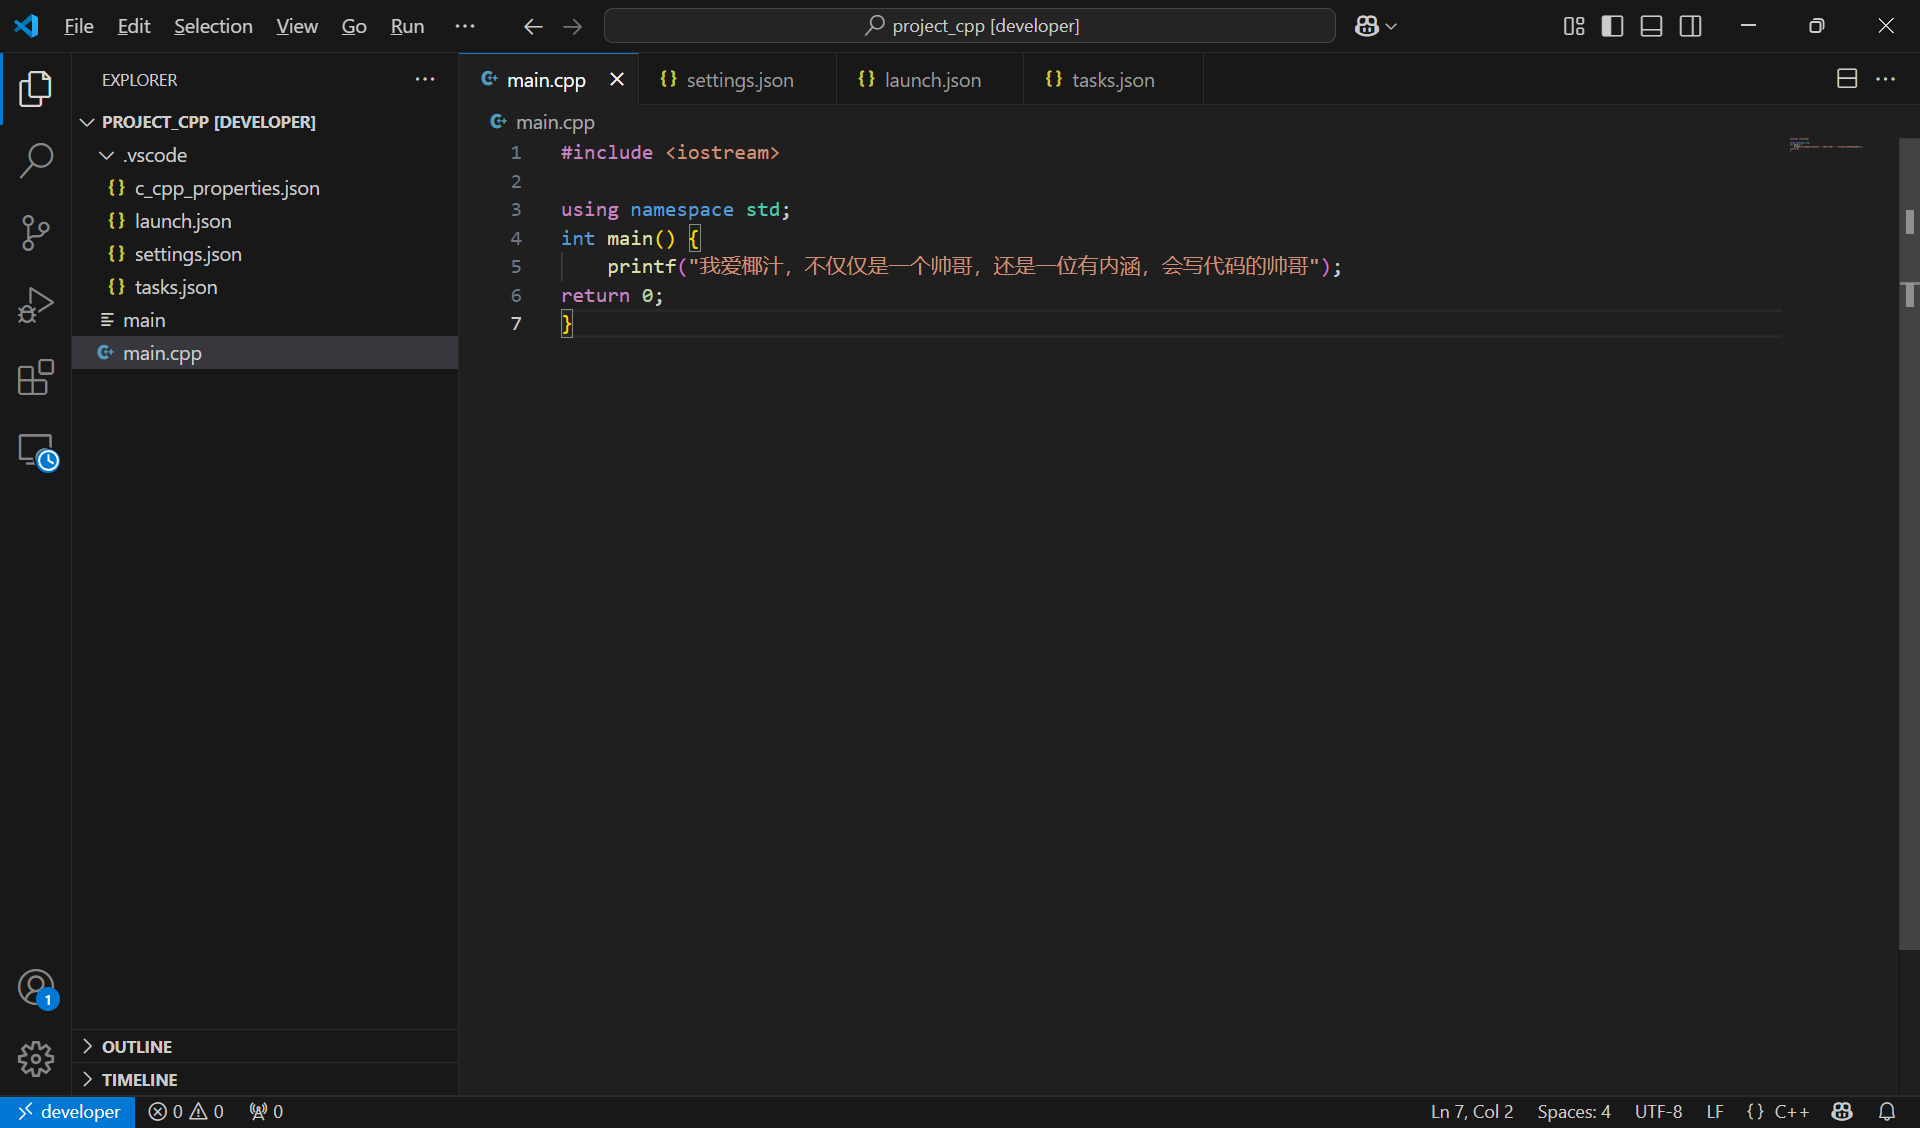The image size is (1920, 1128).
Task: Open the Manage settings gear menu
Action: [x=36, y=1059]
